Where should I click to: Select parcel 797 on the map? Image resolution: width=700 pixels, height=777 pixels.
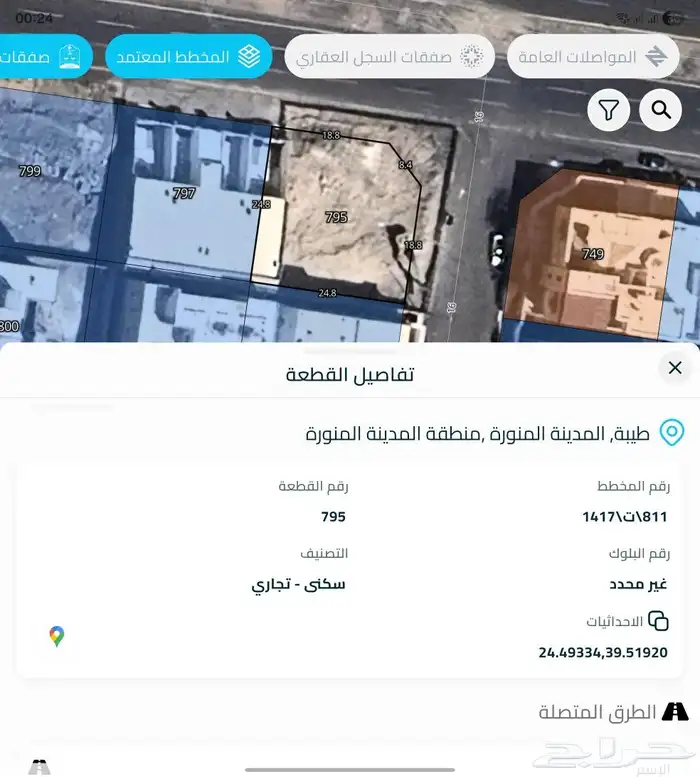pos(184,193)
